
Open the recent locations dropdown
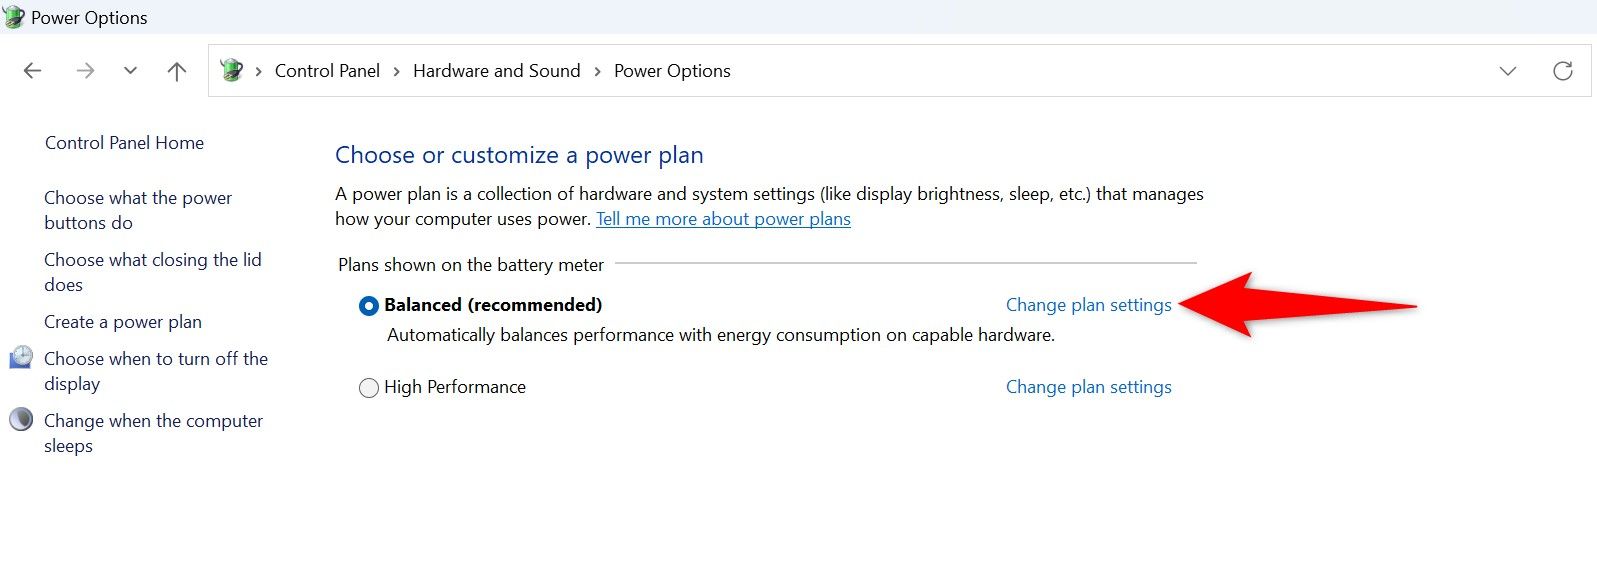130,71
